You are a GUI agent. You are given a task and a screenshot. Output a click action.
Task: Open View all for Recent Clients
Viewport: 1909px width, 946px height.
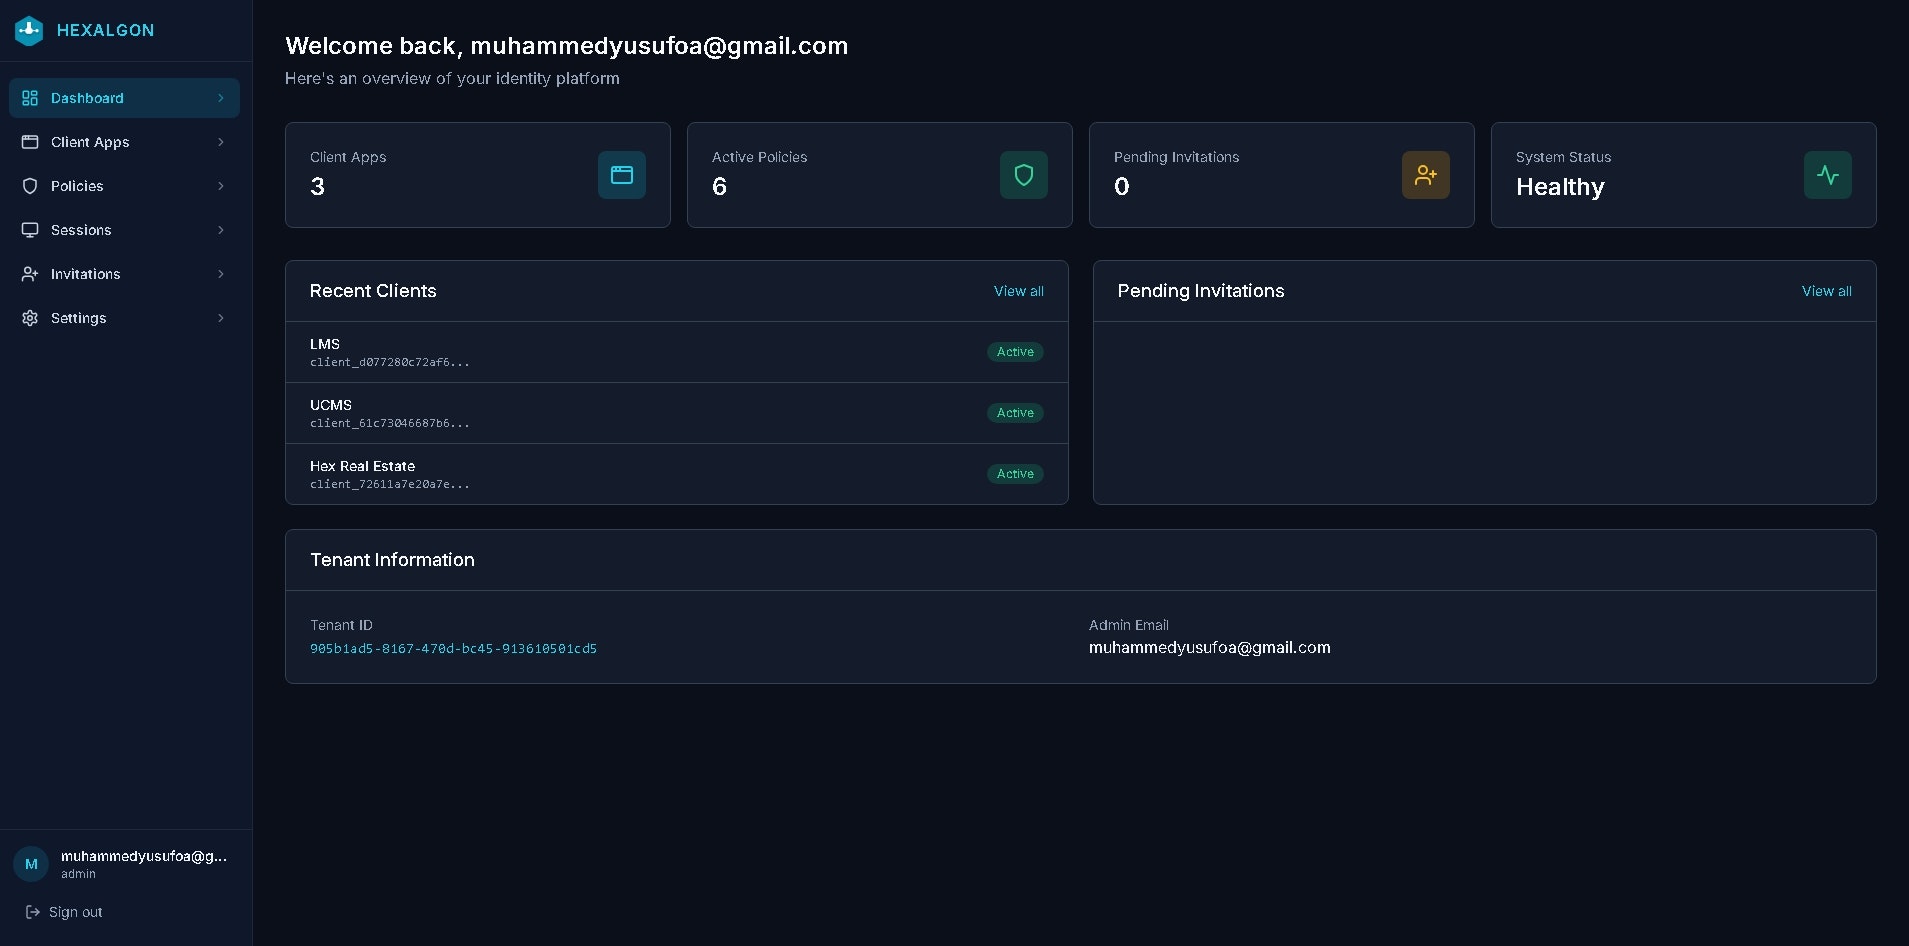pos(1018,291)
